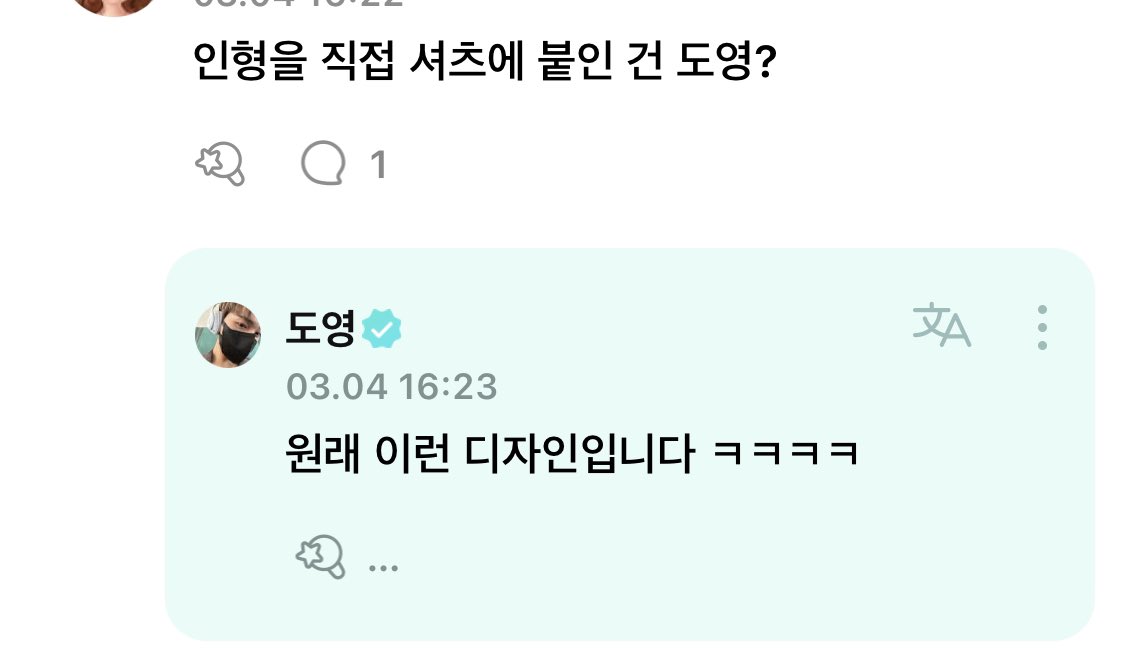This screenshot has width=1125, height=666.
Task: Translate 도영's reply with the translate icon
Action: pyautogui.click(x=941, y=325)
